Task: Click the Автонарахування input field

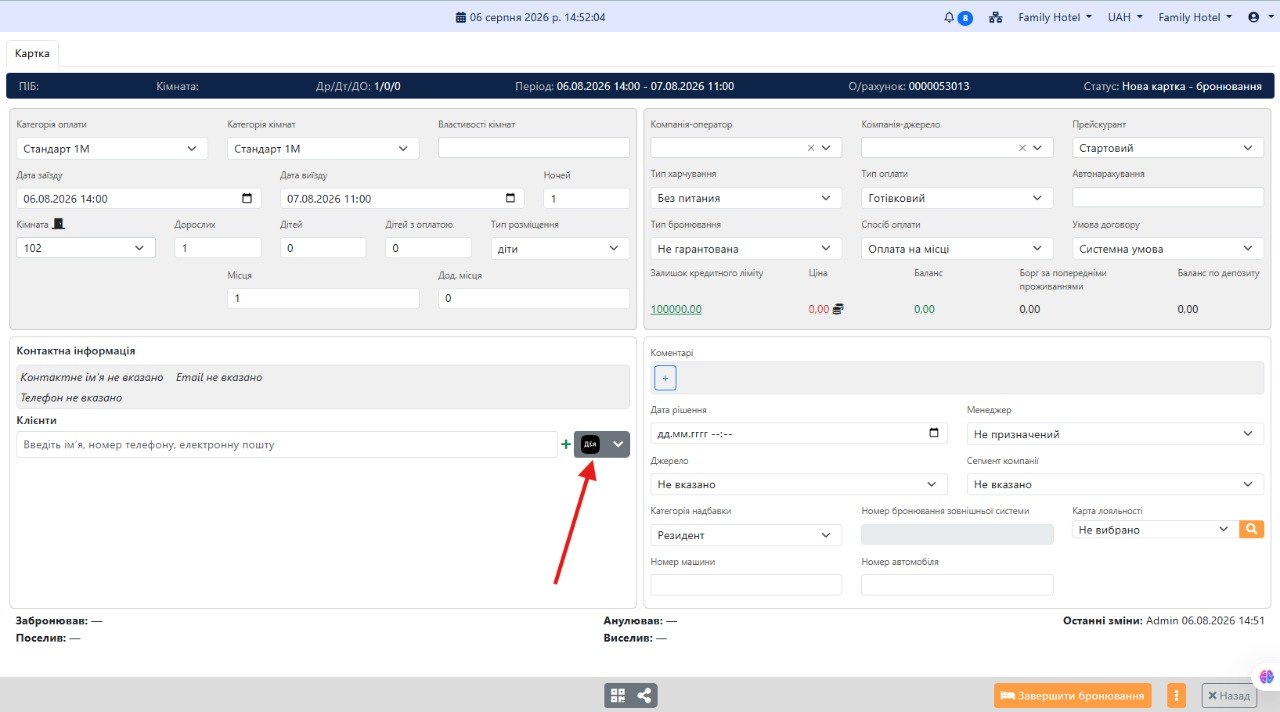Action: pos(1168,198)
